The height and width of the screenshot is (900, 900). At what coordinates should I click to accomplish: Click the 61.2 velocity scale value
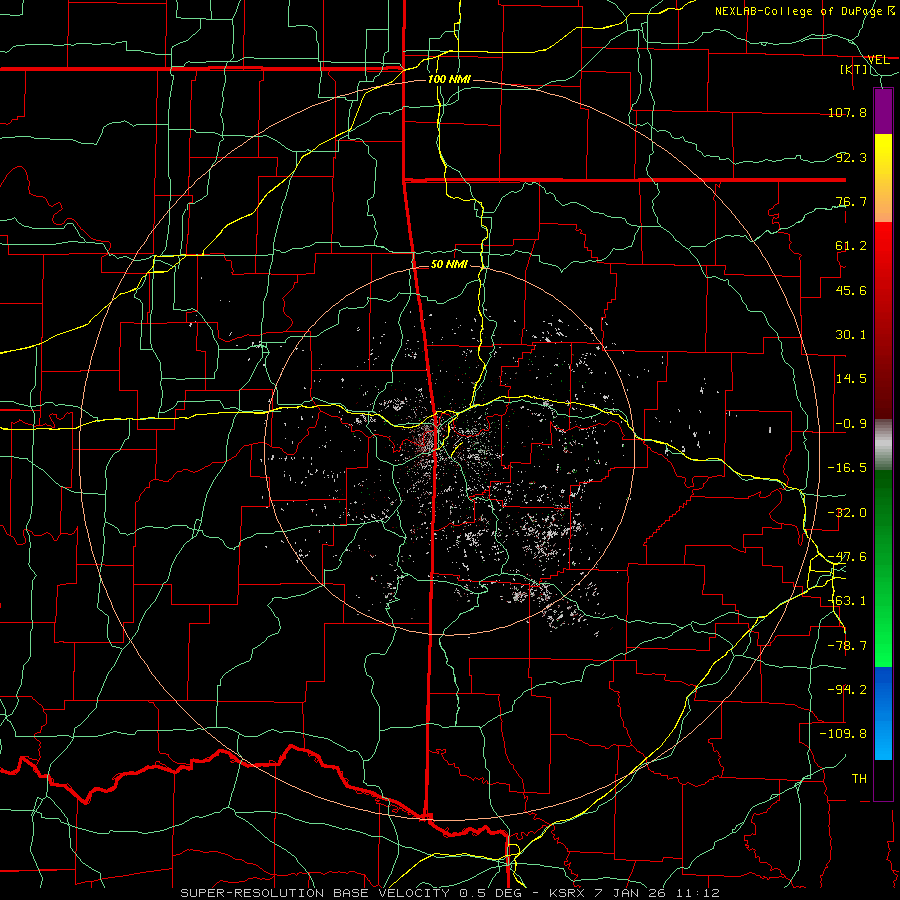point(851,246)
